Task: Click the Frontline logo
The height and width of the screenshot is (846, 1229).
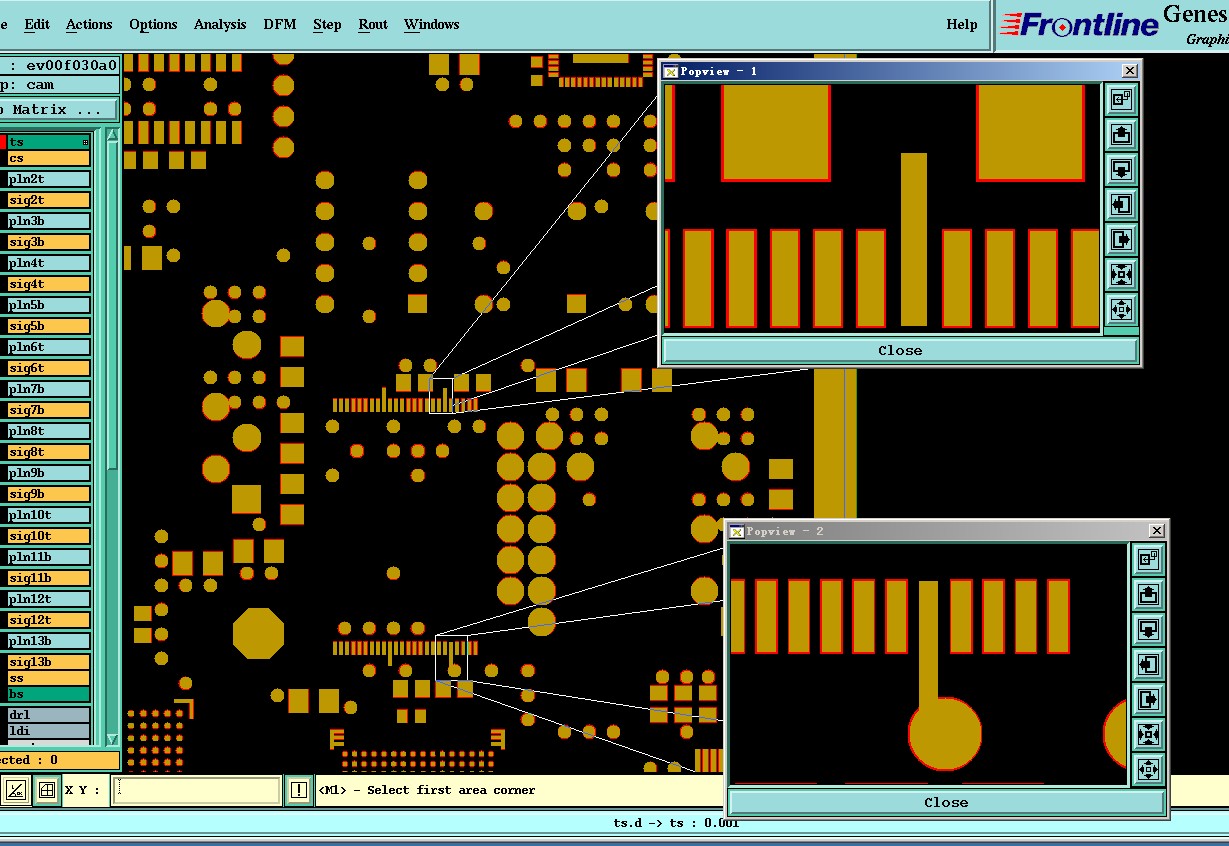Action: (x=1078, y=25)
